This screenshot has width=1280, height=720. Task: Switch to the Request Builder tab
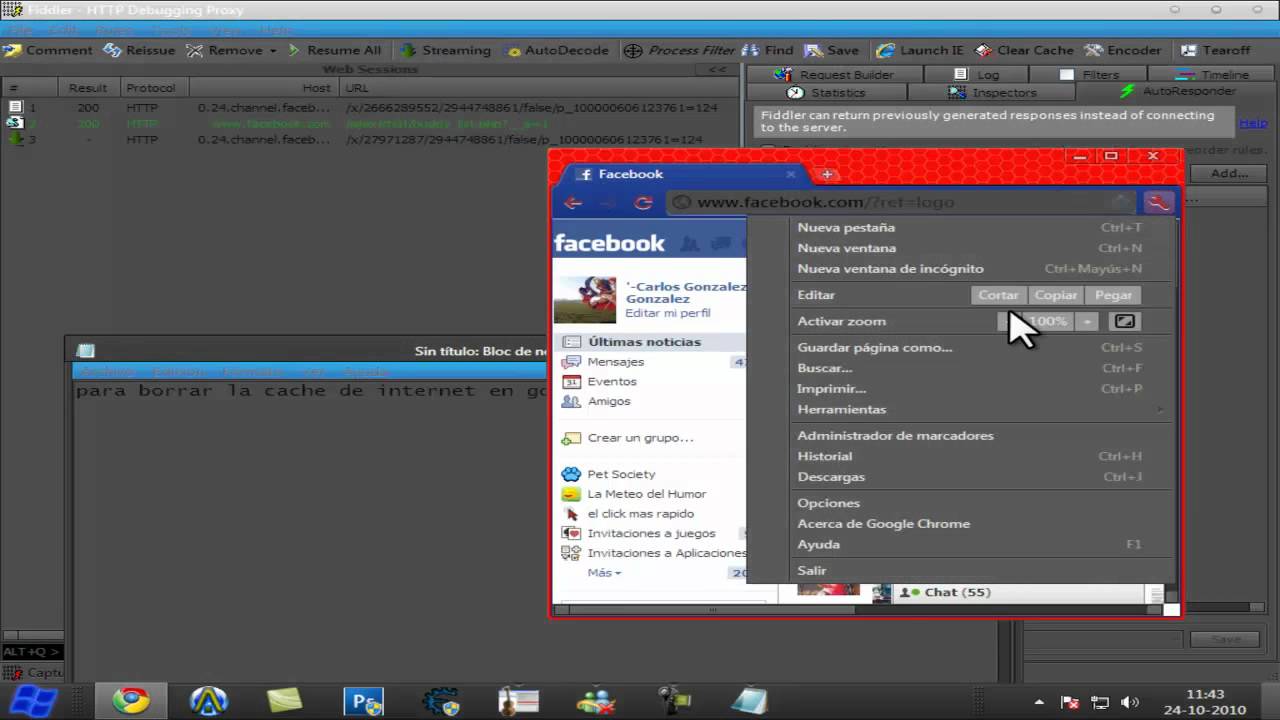pos(835,75)
